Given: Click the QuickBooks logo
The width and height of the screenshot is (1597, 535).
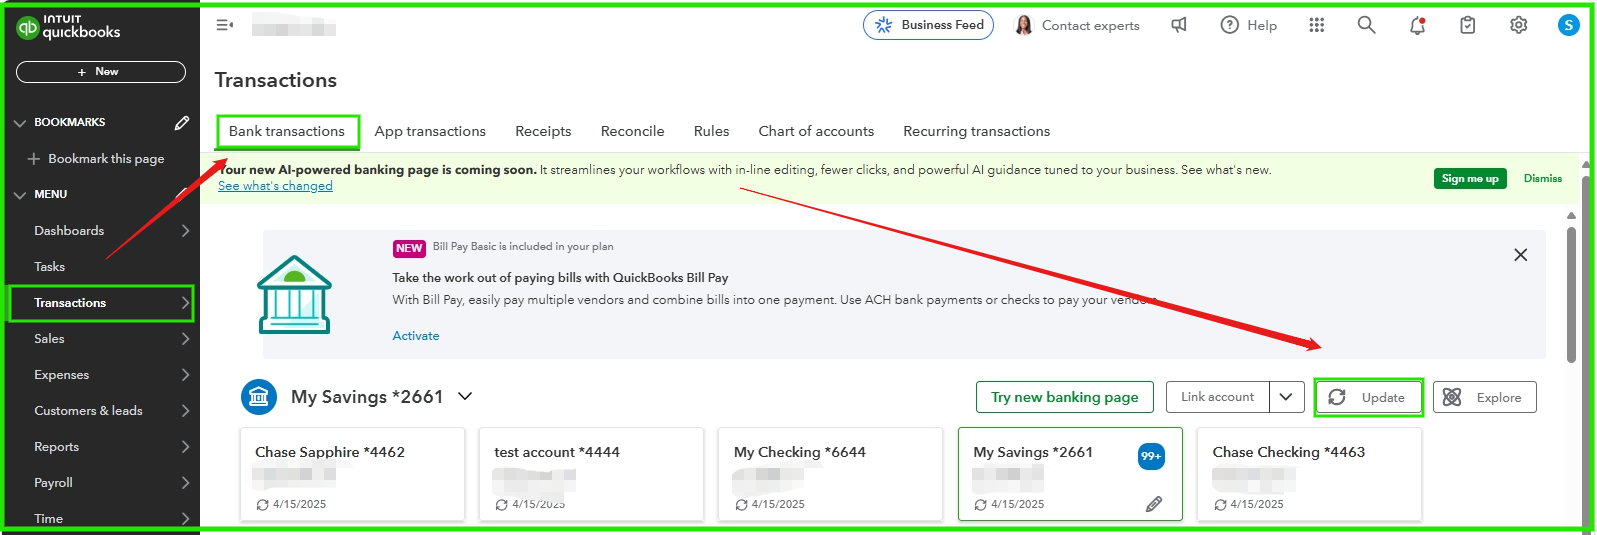Looking at the screenshot, I should (68, 26).
